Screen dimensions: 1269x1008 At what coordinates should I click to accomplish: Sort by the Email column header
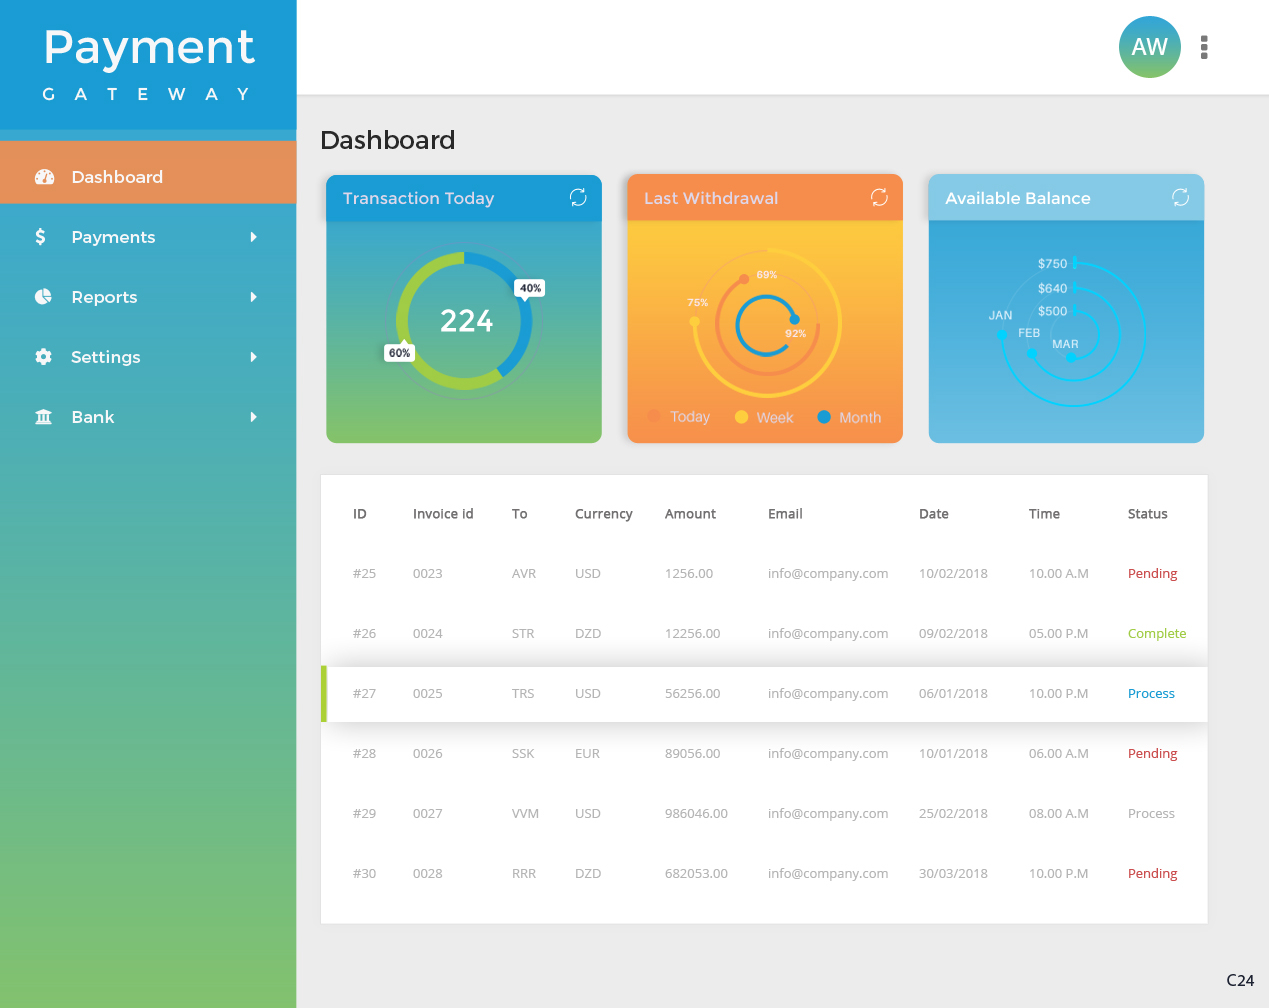[785, 514]
